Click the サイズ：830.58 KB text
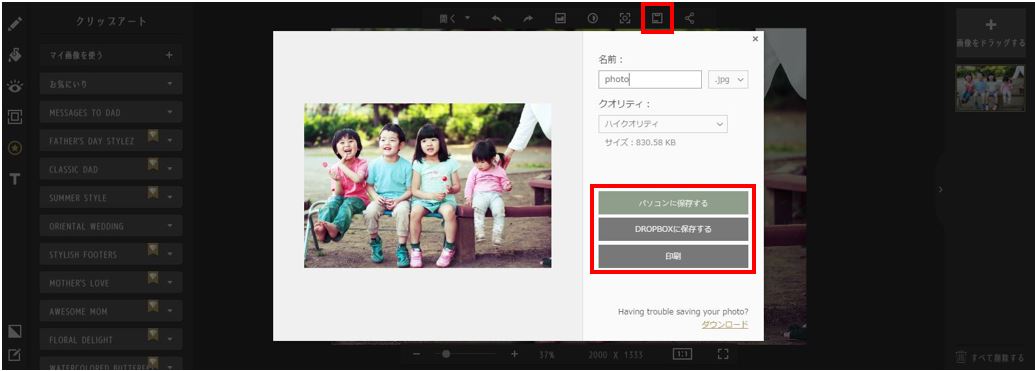 [x=640, y=143]
